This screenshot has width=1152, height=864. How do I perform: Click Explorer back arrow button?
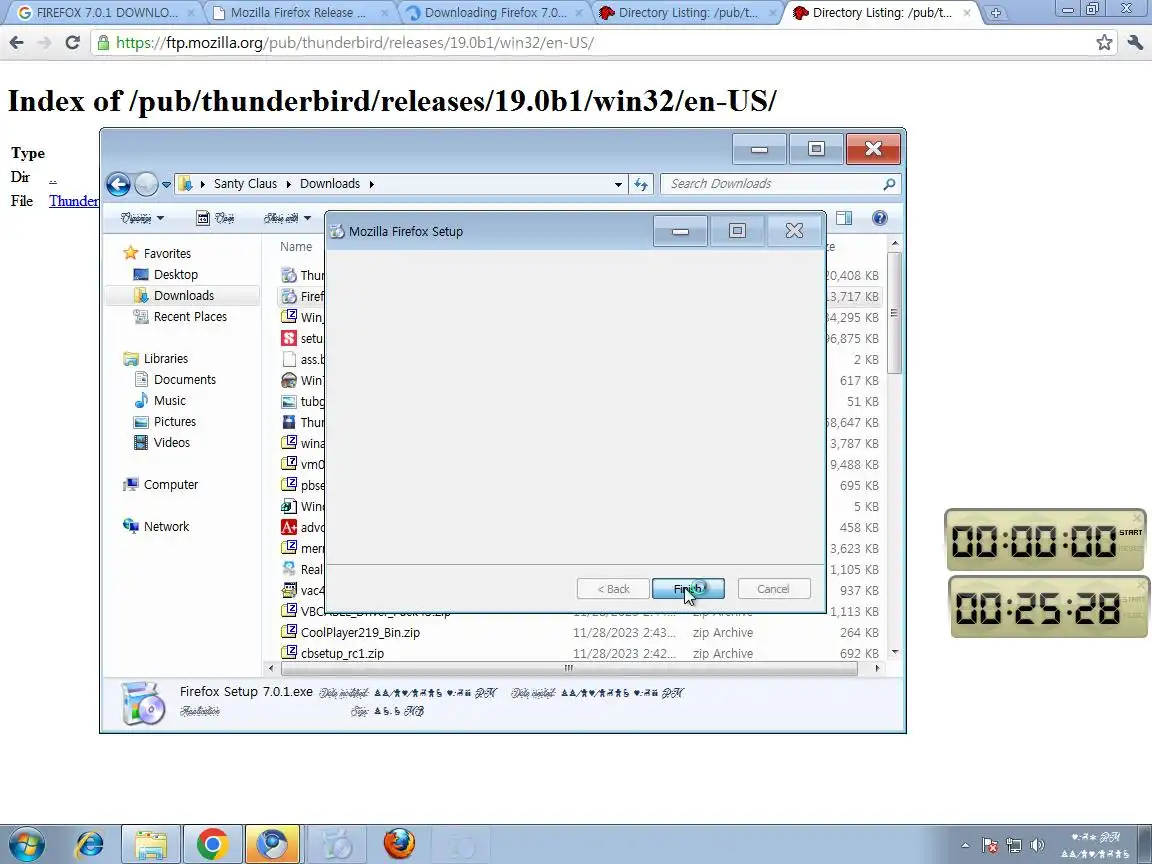click(x=118, y=184)
